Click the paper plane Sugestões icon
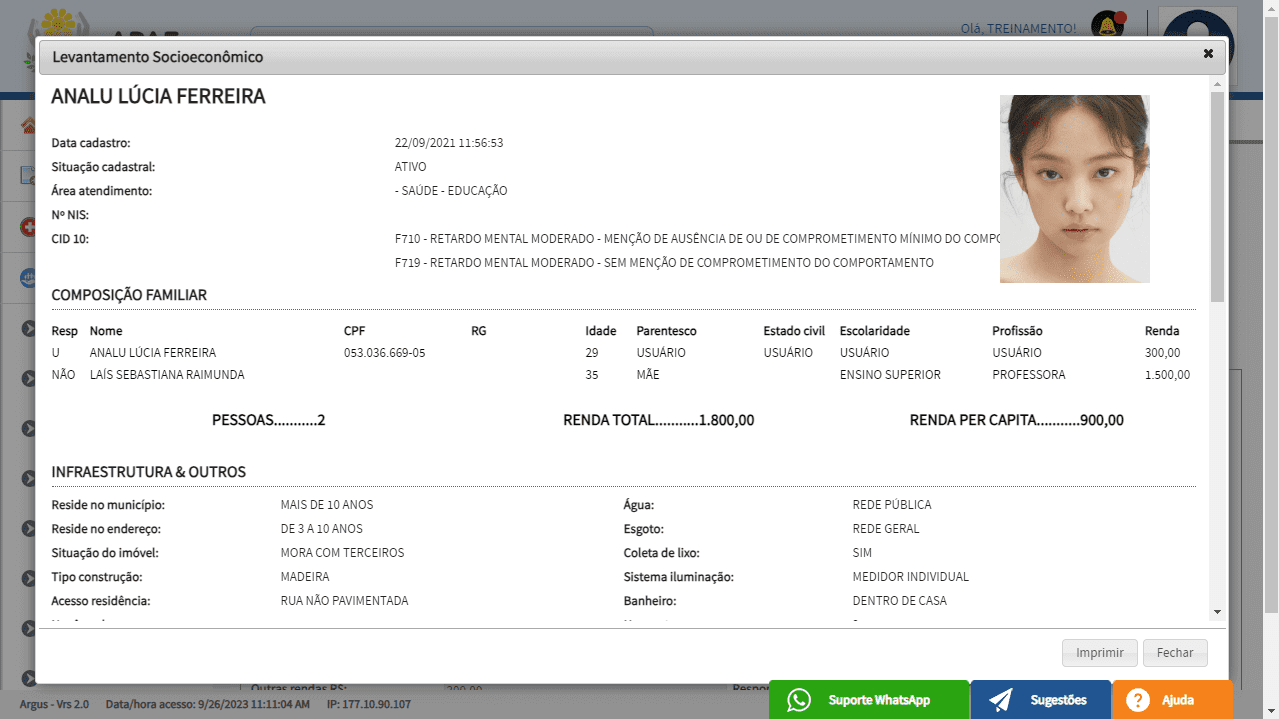This screenshot has height=719, width=1279. coord(1001,700)
